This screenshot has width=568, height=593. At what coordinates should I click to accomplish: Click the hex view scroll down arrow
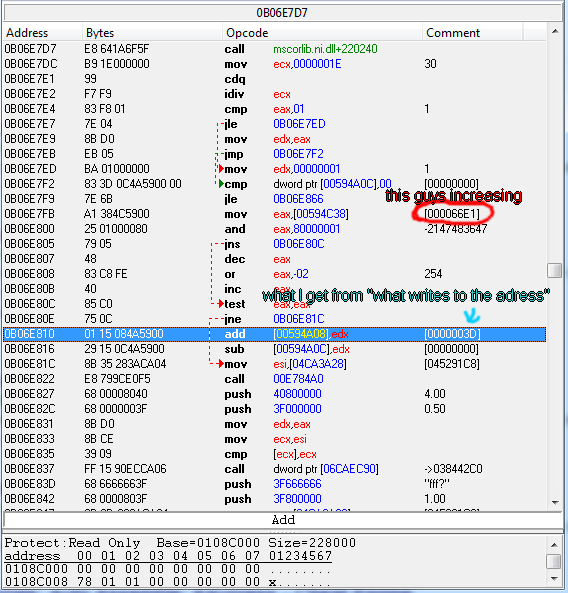click(554, 579)
